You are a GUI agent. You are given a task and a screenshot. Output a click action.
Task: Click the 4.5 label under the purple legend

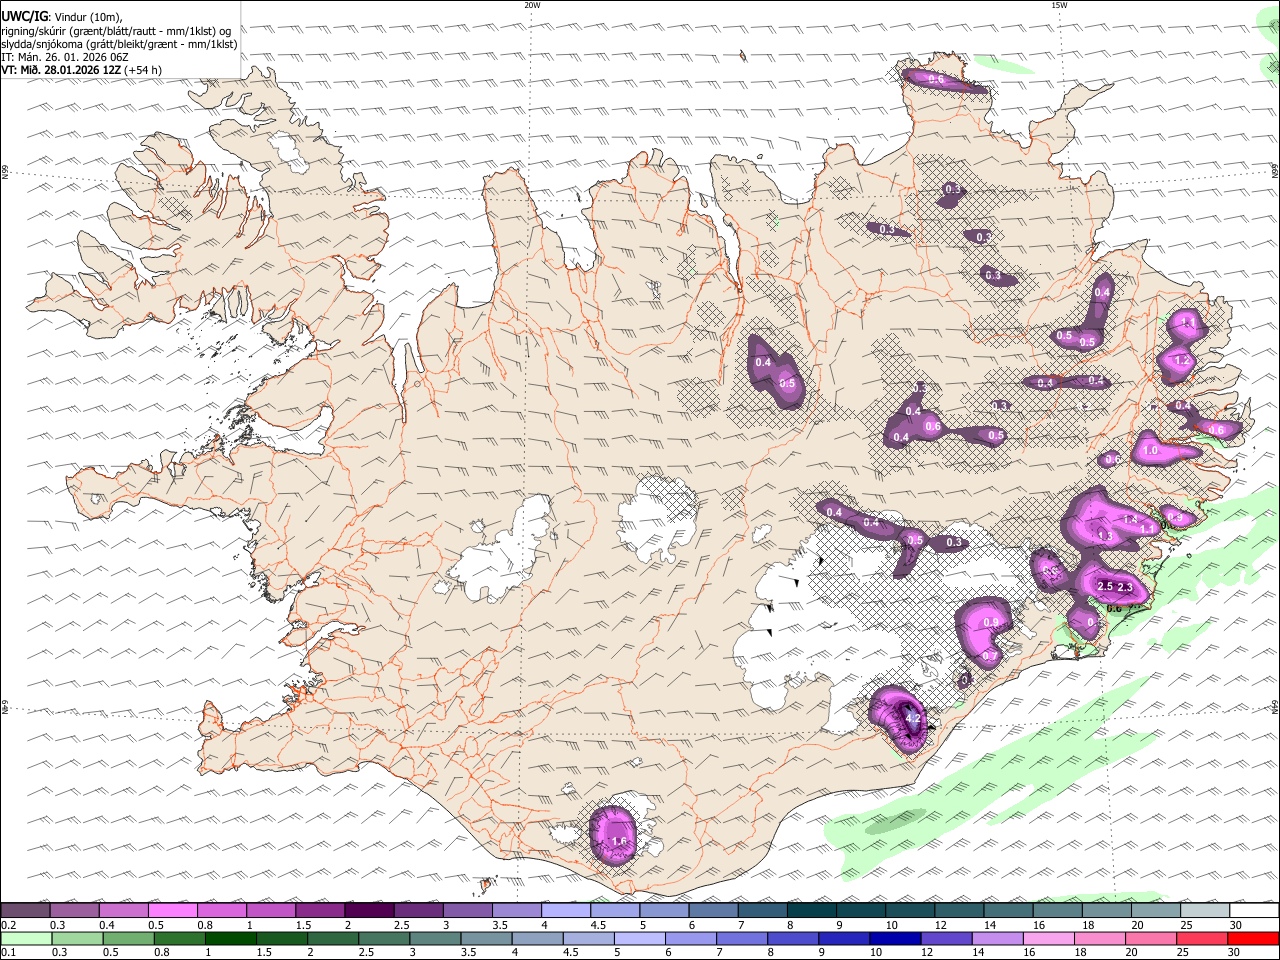(x=600, y=925)
